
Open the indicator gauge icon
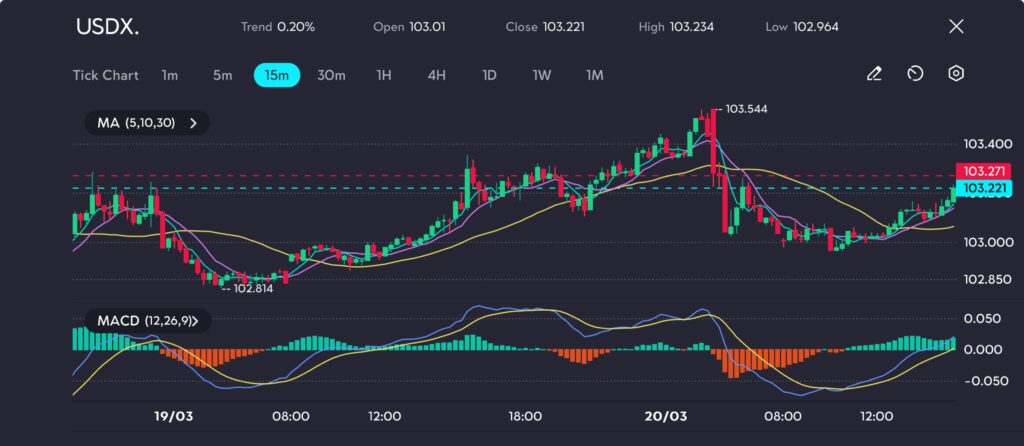coord(915,74)
